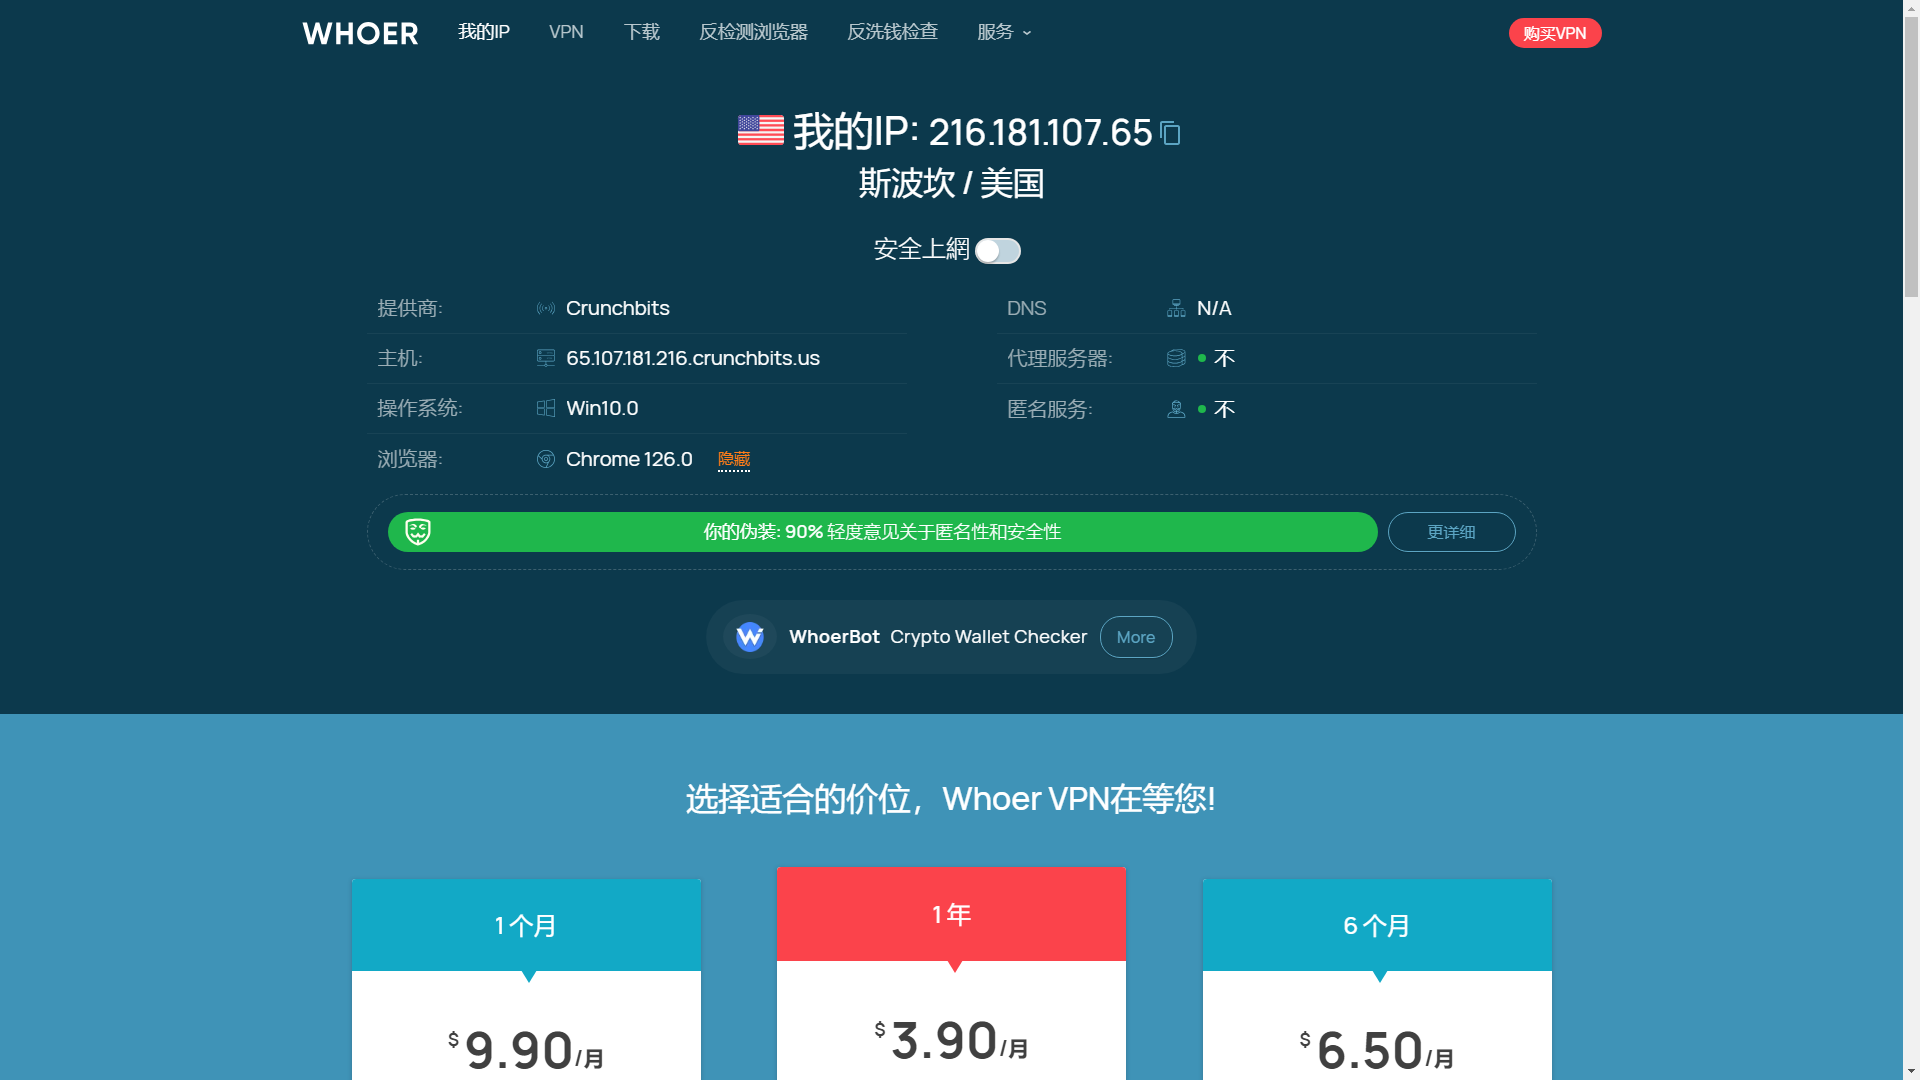
Task: Click the monitor icon beside the hostname
Action: [546, 358]
